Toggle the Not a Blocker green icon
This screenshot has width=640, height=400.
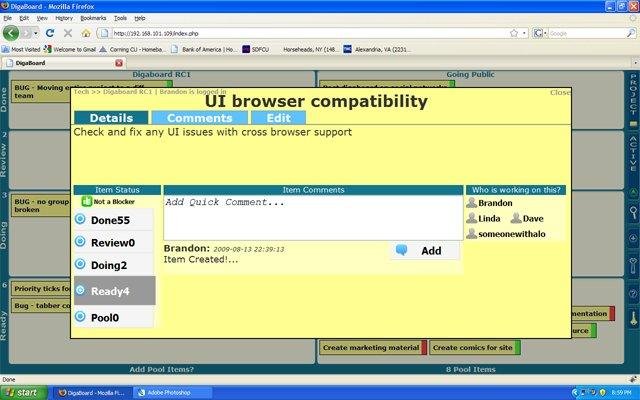click(87, 201)
